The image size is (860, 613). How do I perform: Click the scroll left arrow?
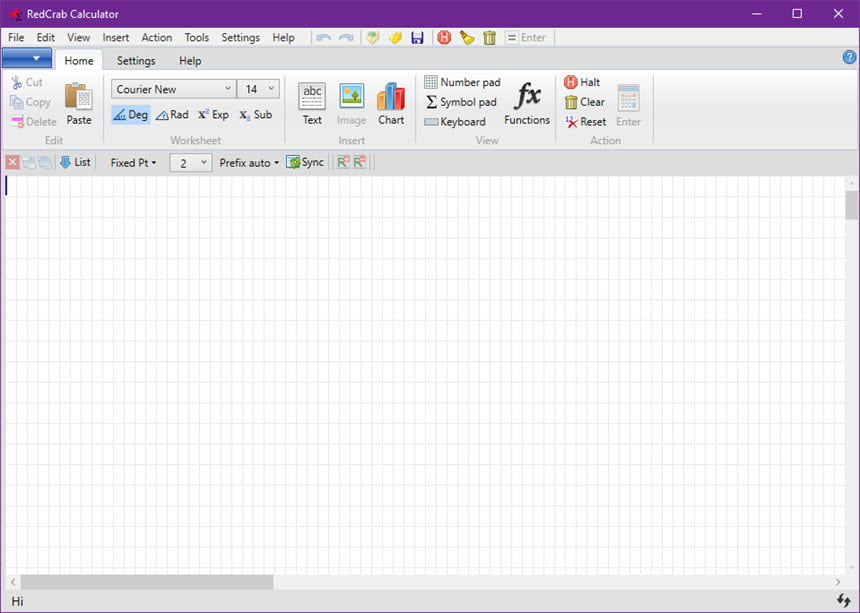click(13, 582)
